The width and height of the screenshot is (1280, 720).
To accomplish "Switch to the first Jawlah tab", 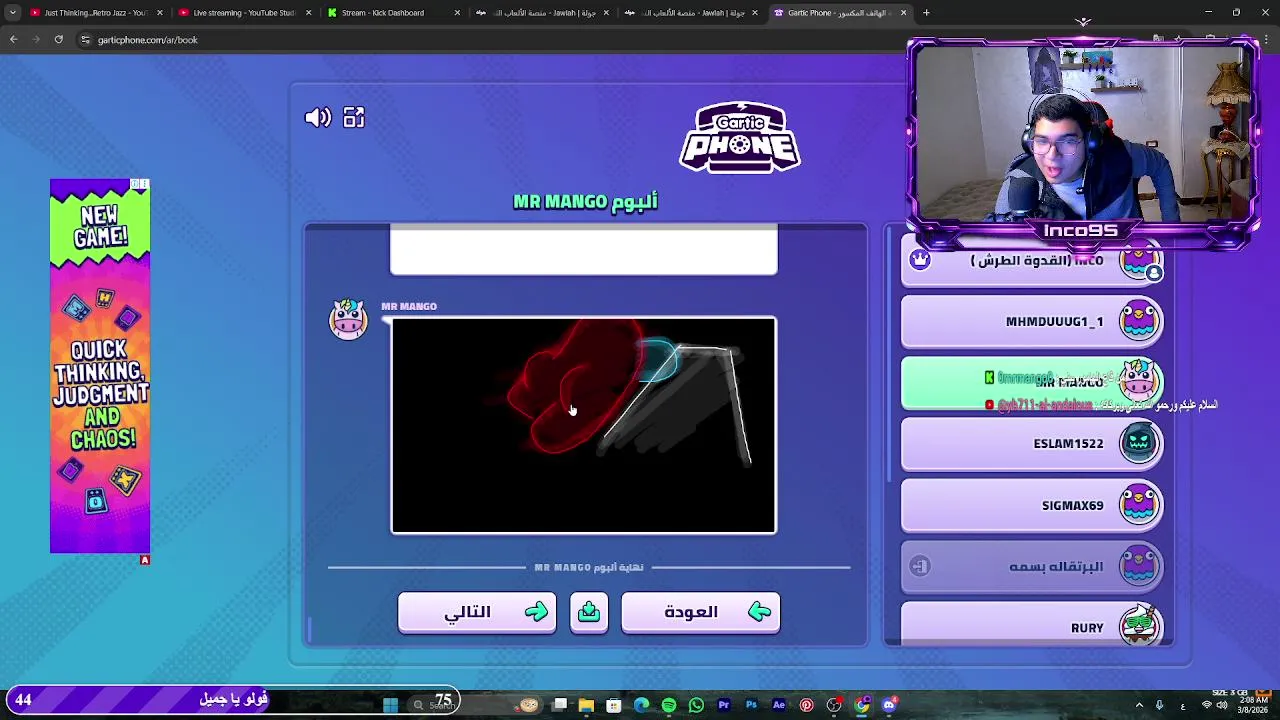I will pos(540,13).
